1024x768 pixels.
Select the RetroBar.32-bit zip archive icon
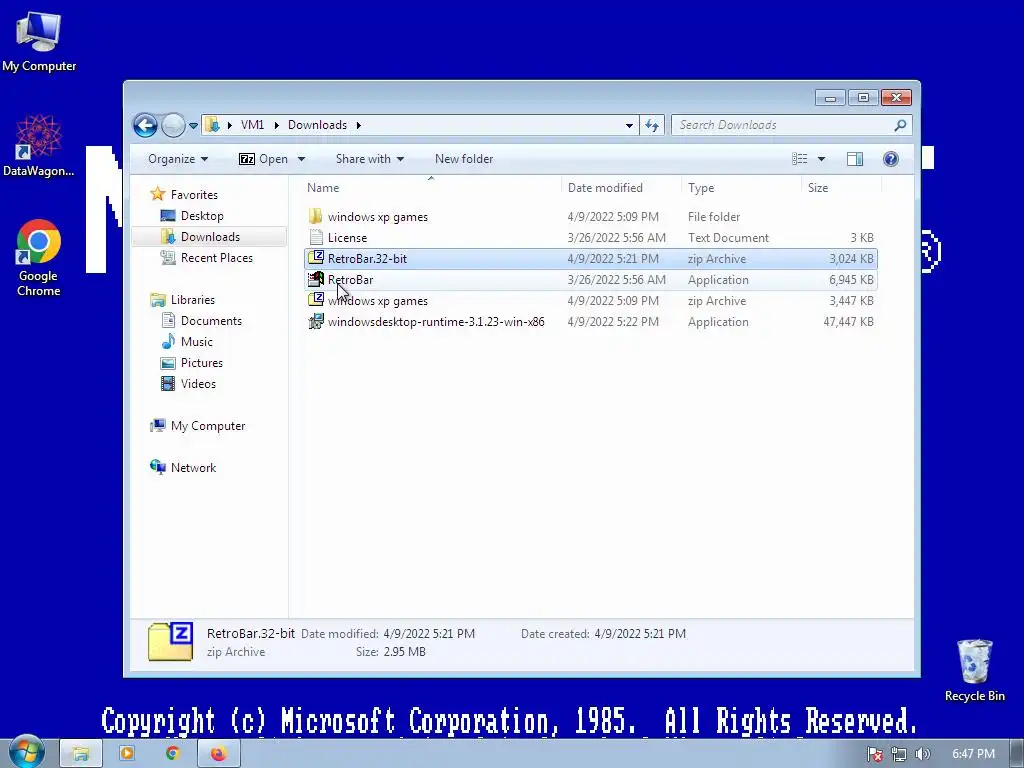[316, 258]
